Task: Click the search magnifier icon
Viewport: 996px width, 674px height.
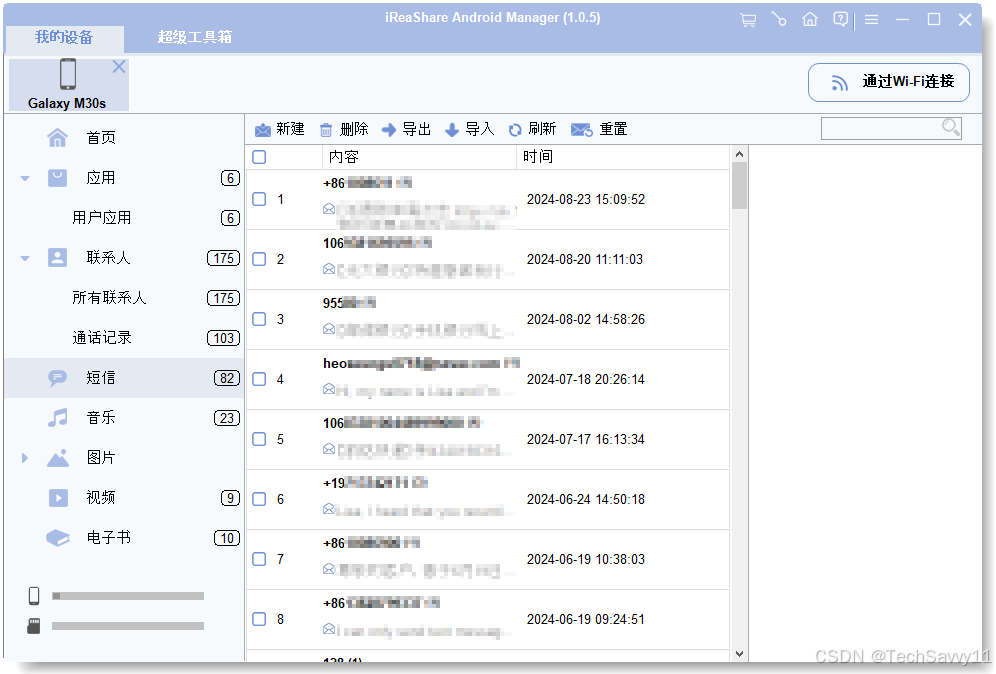Action: tap(950, 127)
